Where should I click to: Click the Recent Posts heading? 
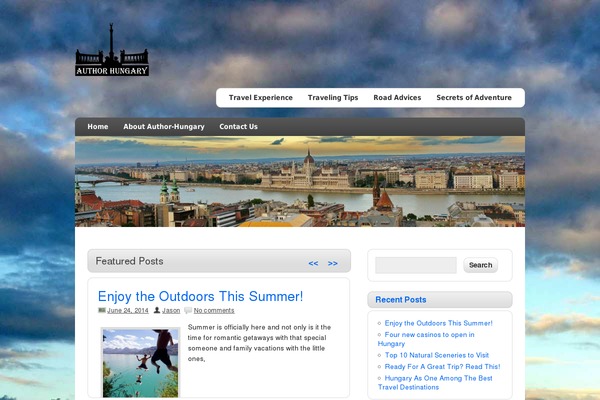click(x=401, y=300)
